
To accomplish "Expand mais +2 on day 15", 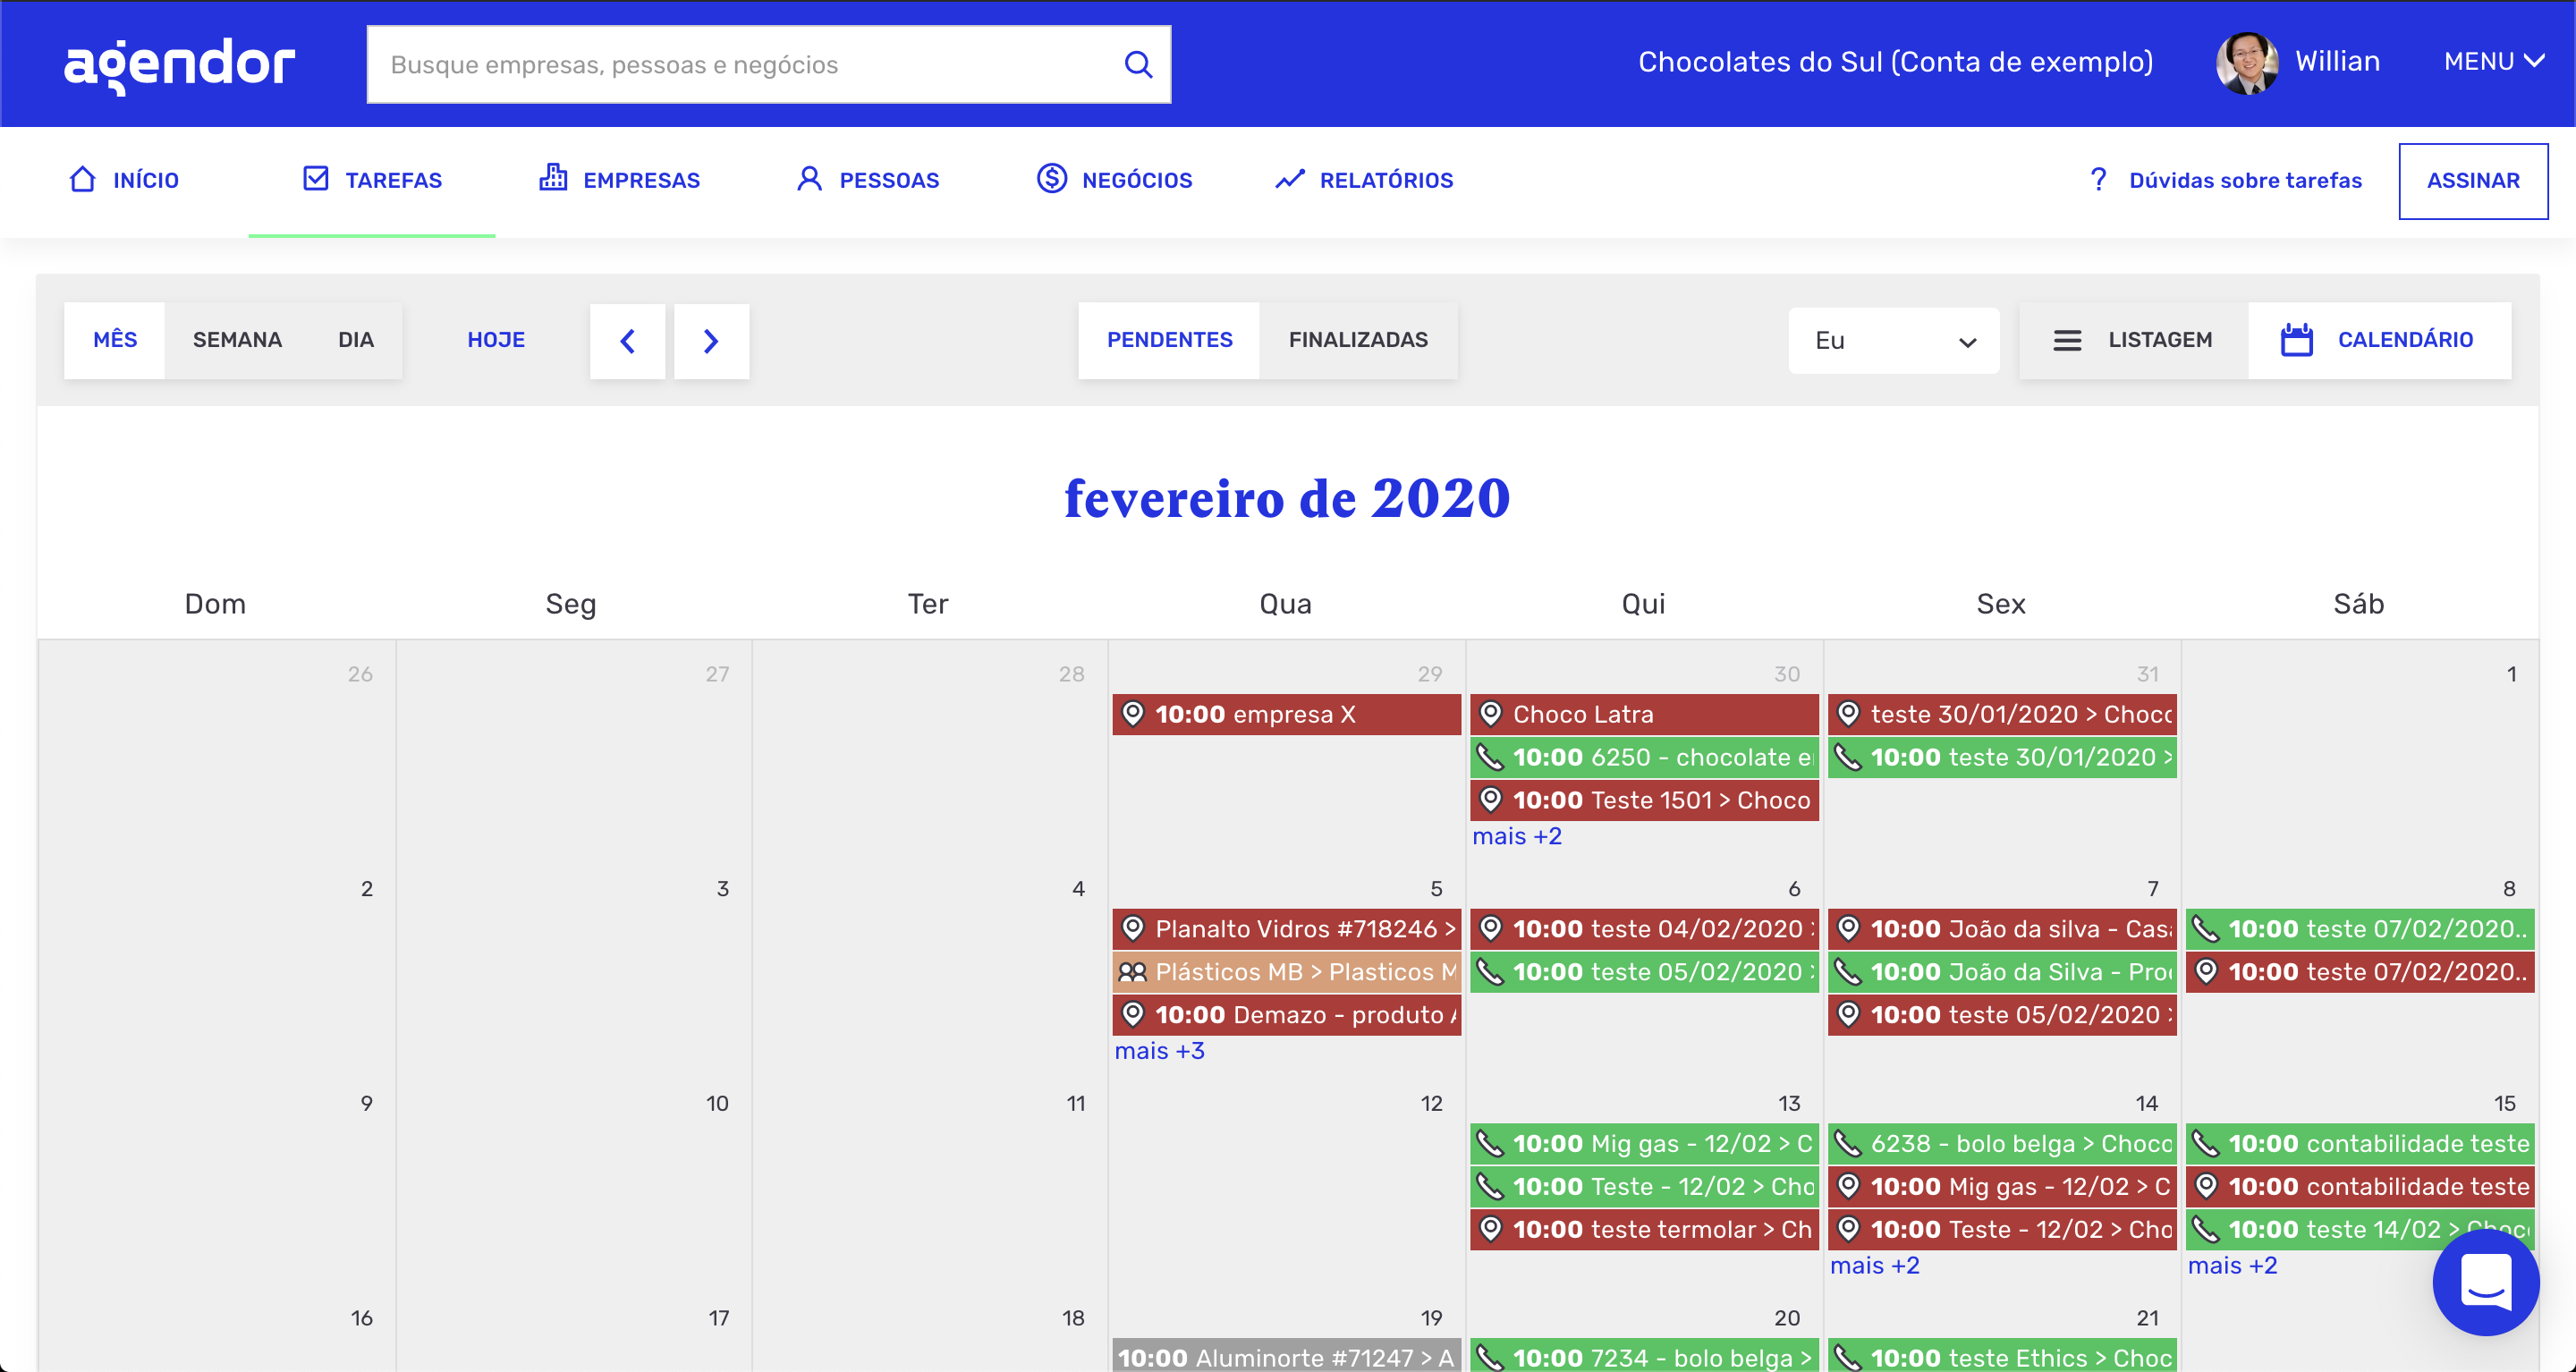I will tap(2232, 1266).
